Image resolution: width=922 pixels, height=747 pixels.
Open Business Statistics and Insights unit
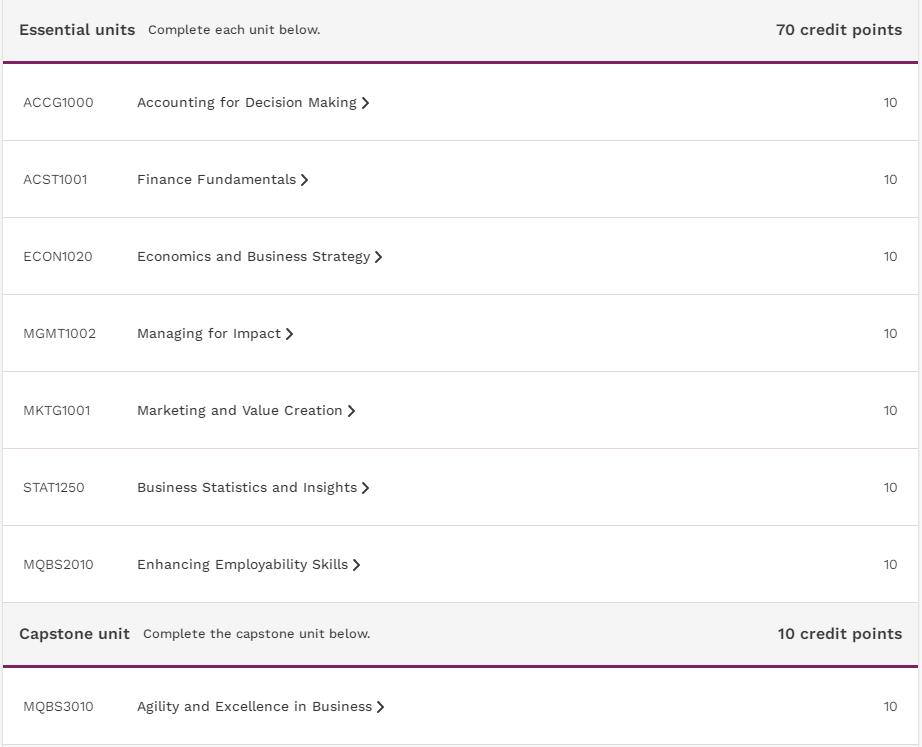click(247, 488)
